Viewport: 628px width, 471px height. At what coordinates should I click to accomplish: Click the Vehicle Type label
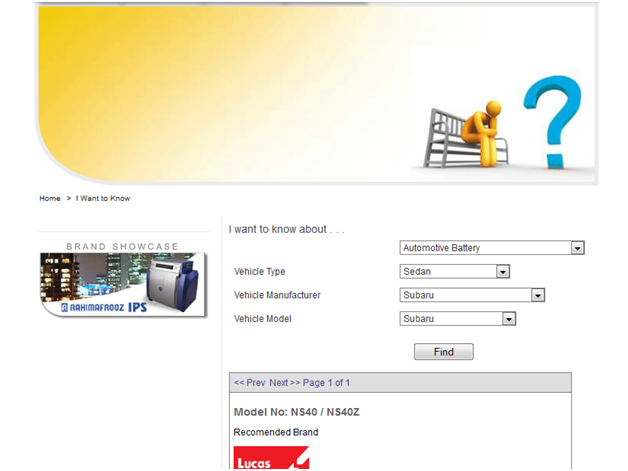point(260,272)
